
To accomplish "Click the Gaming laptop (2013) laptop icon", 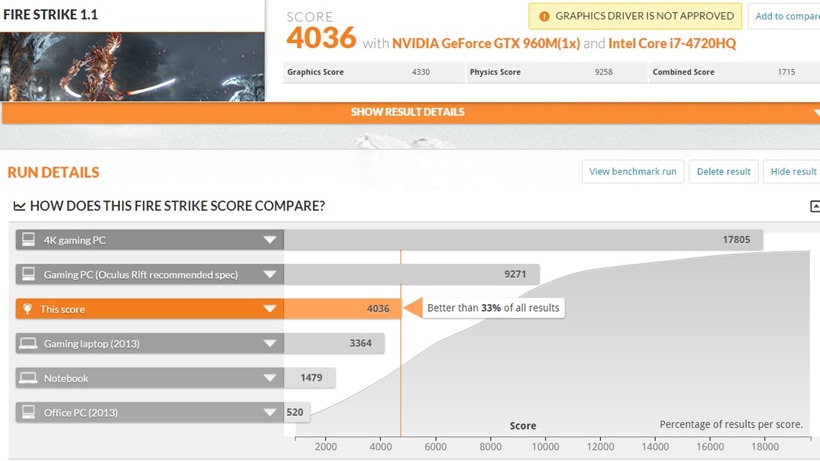I will click(x=28, y=343).
